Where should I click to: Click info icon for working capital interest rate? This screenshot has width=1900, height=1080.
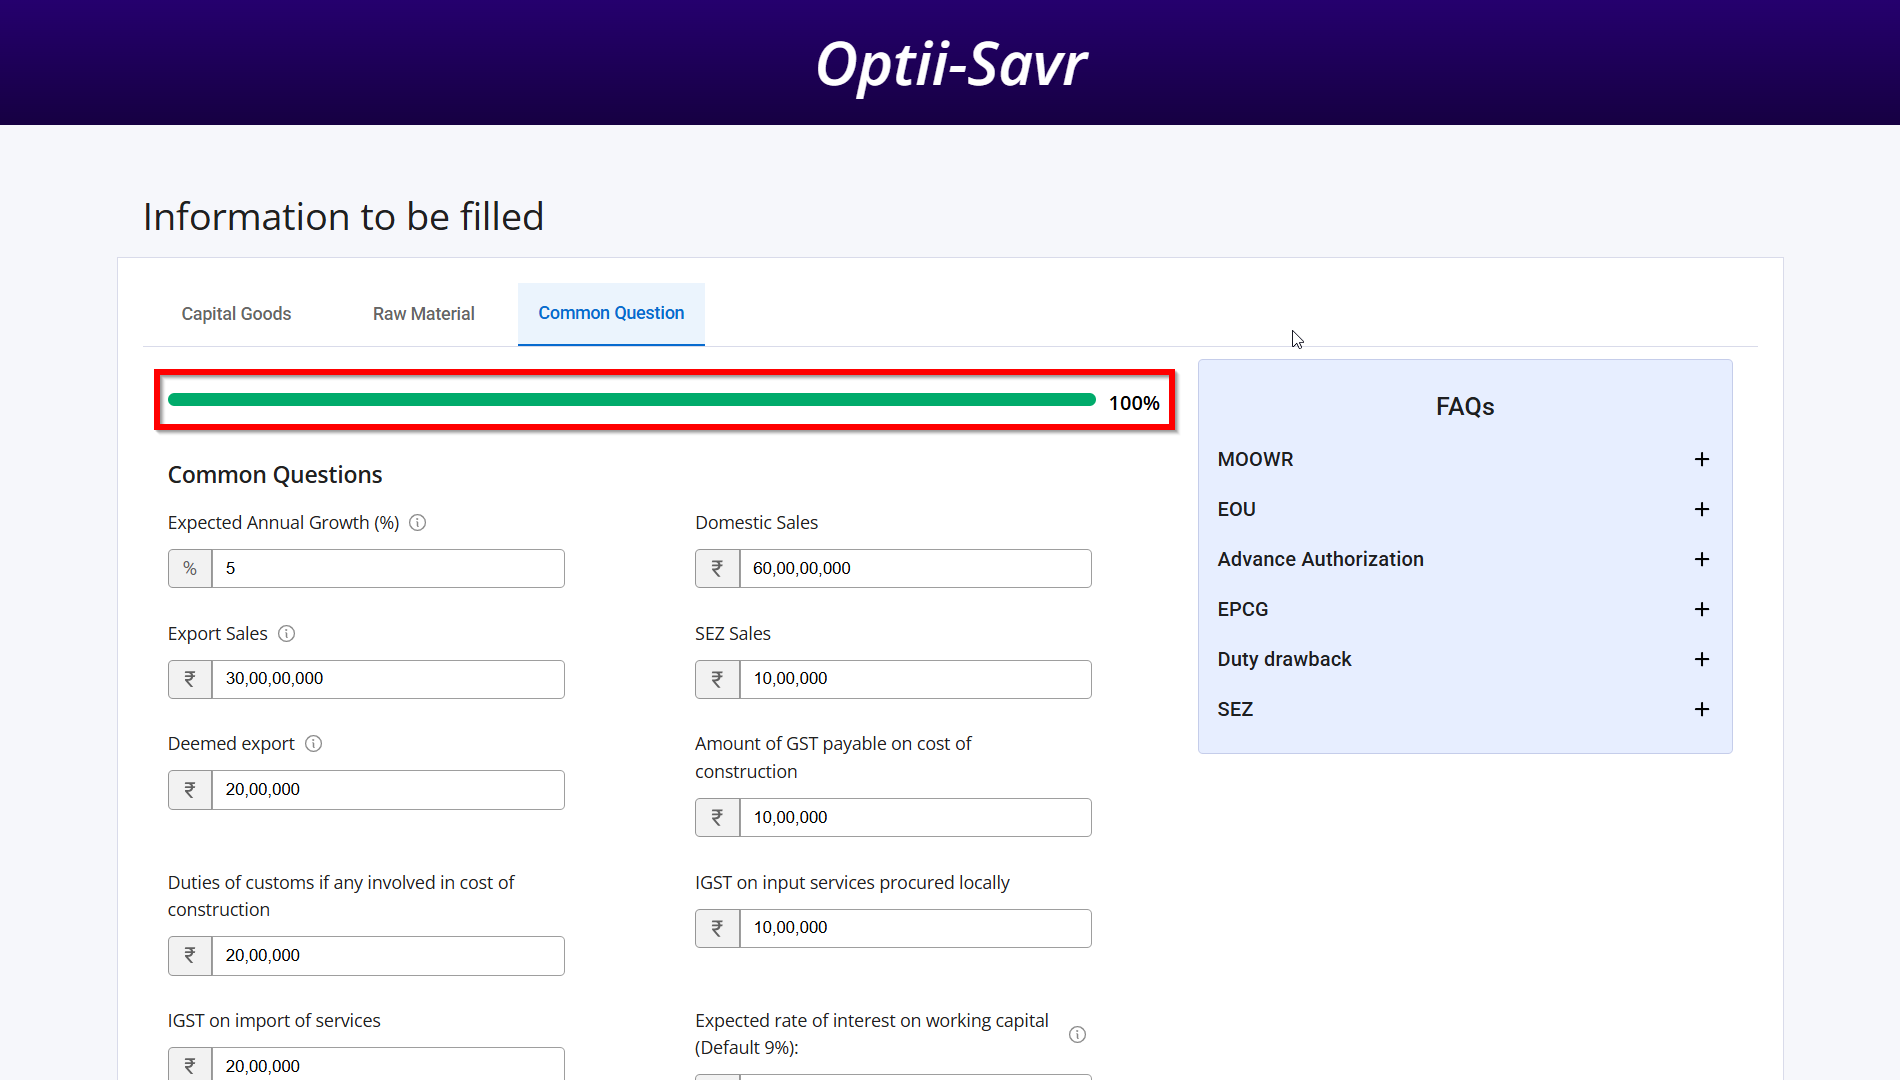[1077, 1034]
